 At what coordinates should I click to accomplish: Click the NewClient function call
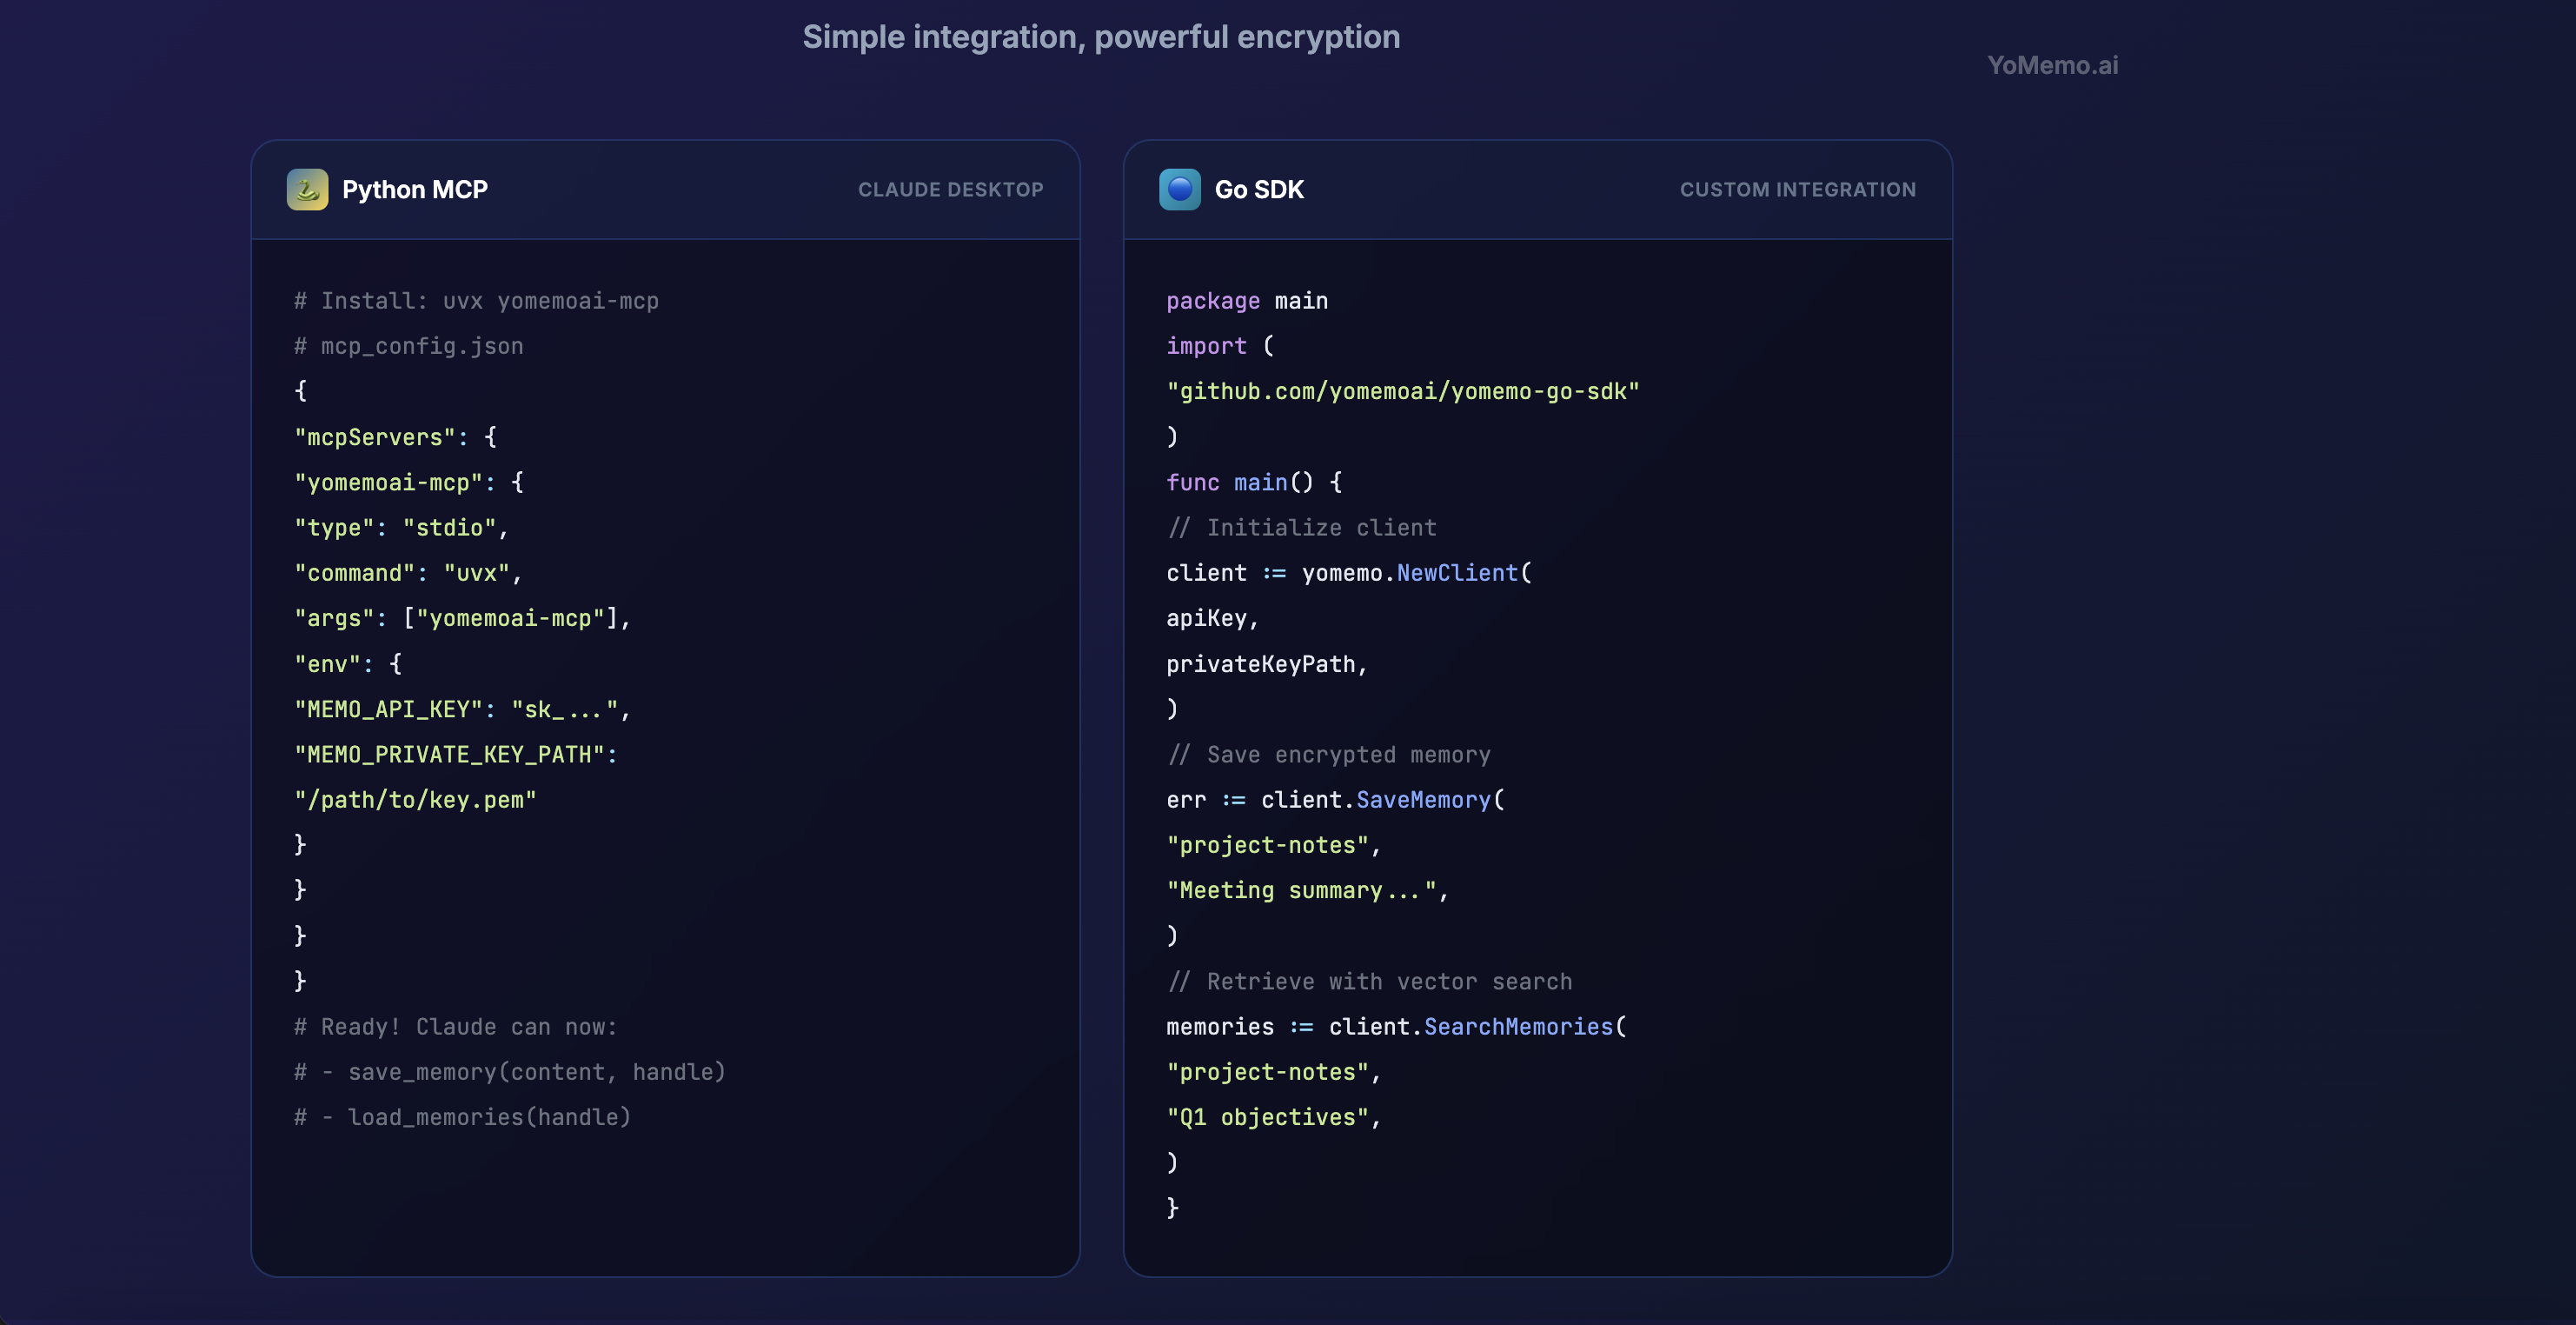(x=1456, y=573)
